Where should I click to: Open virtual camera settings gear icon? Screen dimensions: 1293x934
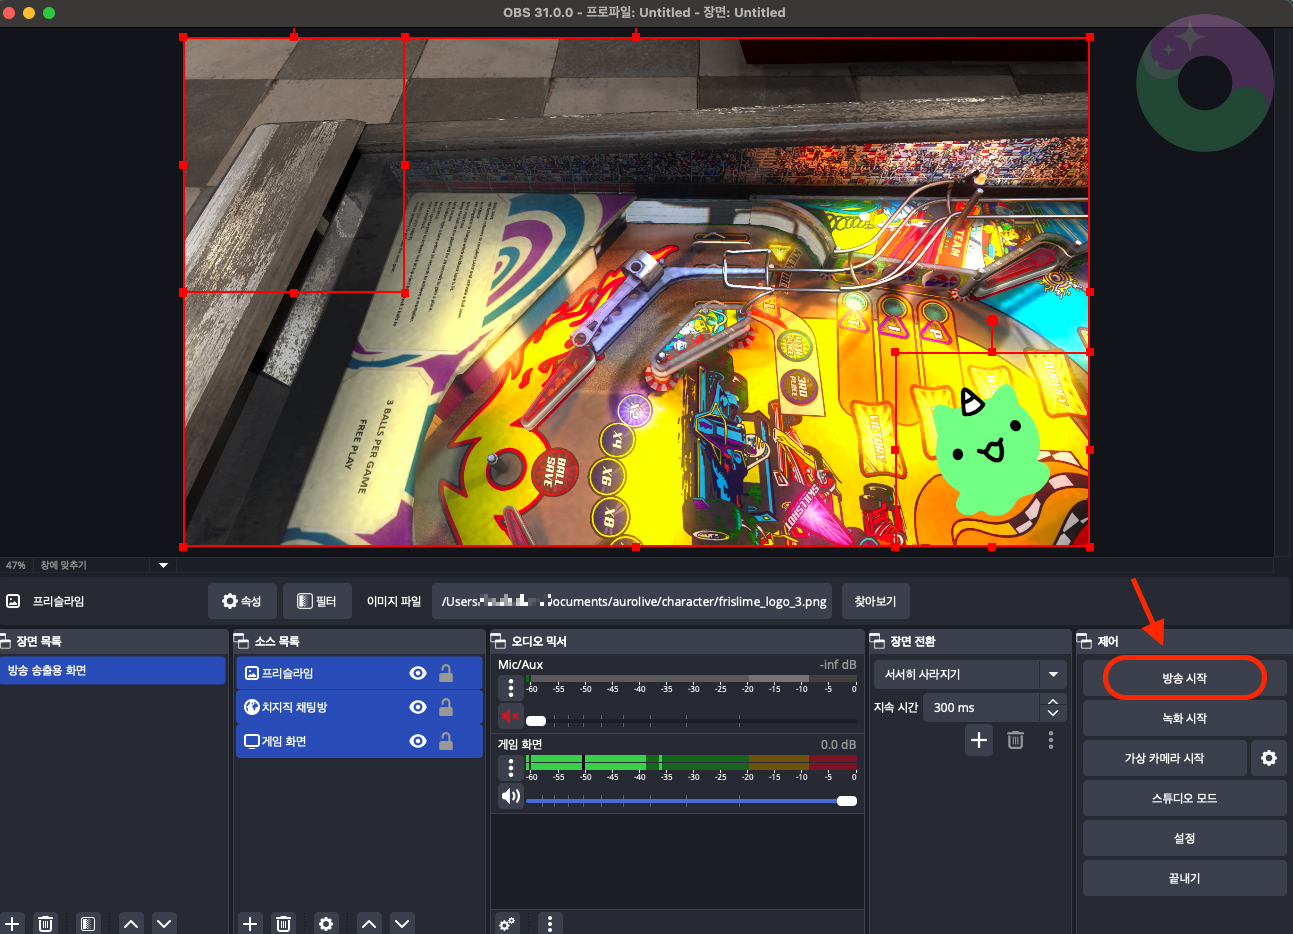coord(1269,758)
